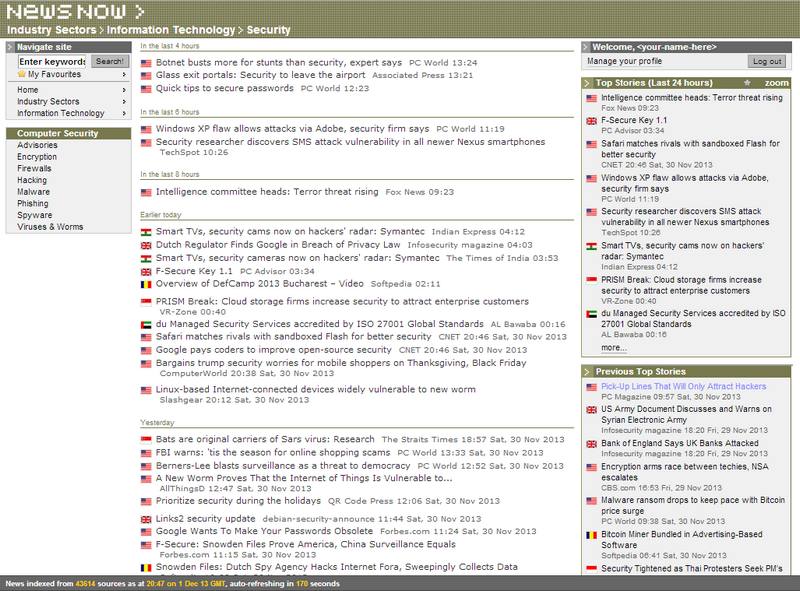Click the UK flag beside Bank of England story

click(592, 444)
